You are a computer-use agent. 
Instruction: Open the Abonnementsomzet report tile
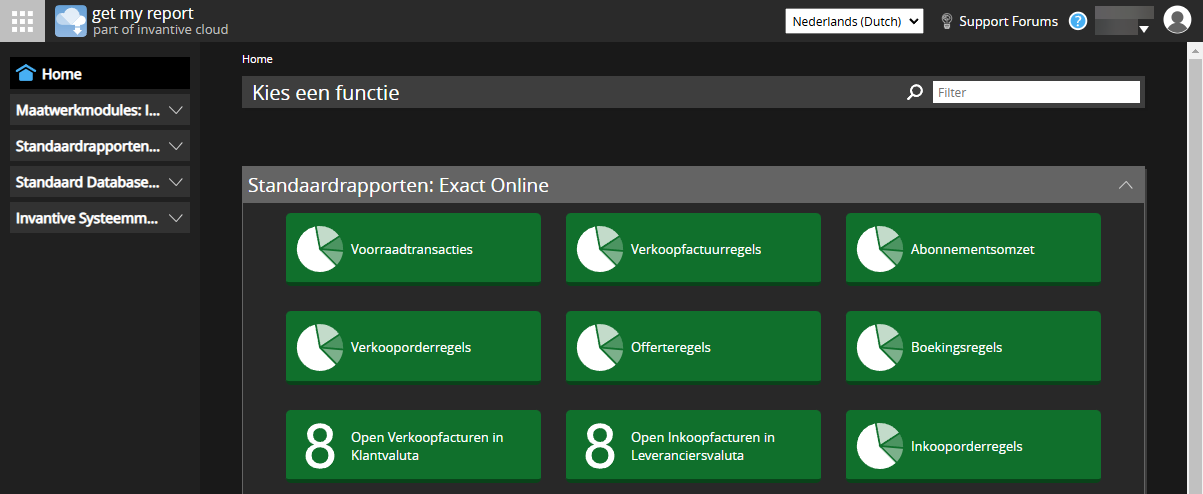point(973,249)
